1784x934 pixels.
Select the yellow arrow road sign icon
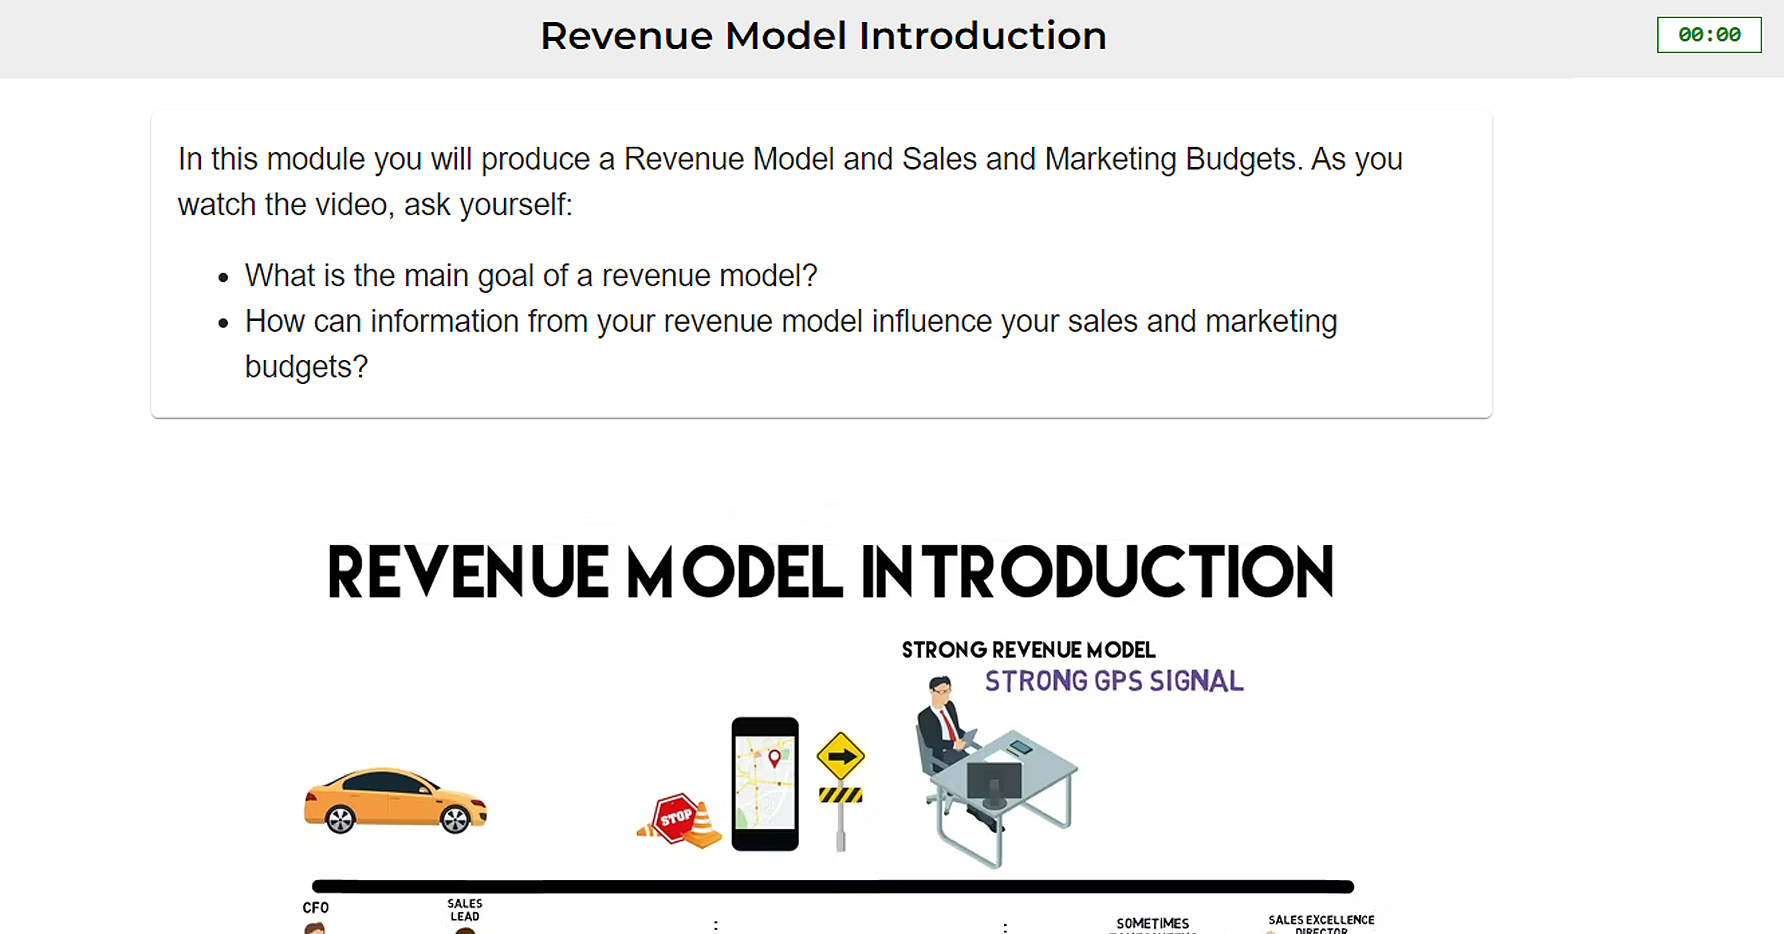[841, 757]
